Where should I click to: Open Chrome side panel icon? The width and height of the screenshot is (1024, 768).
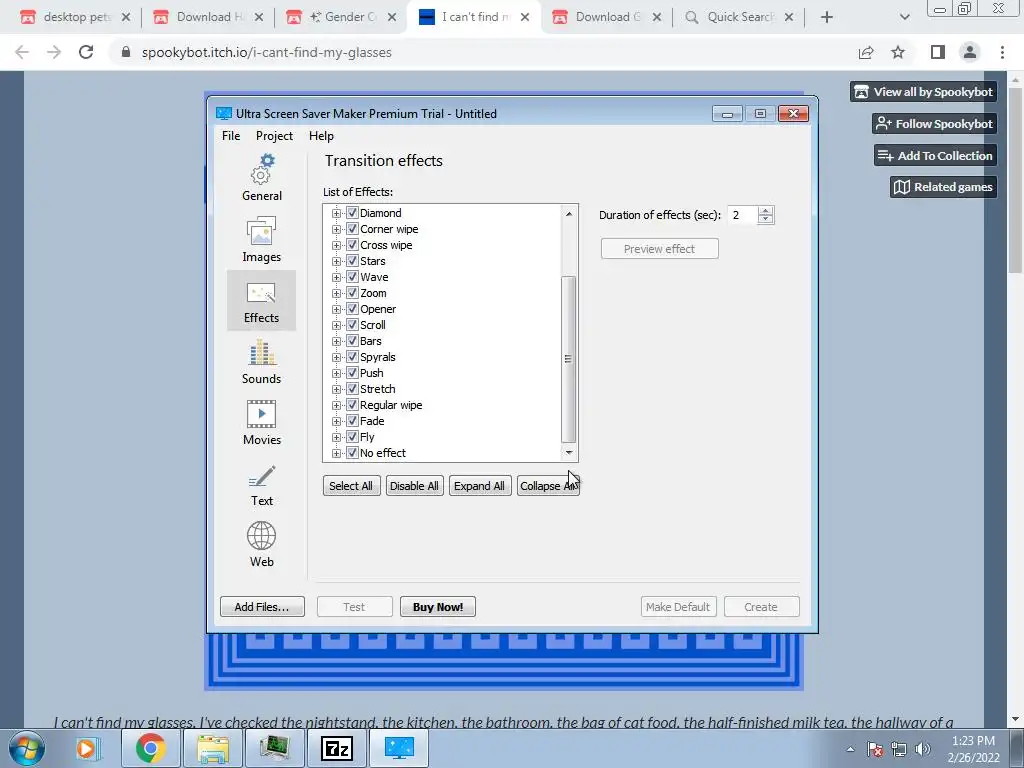(938, 52)
